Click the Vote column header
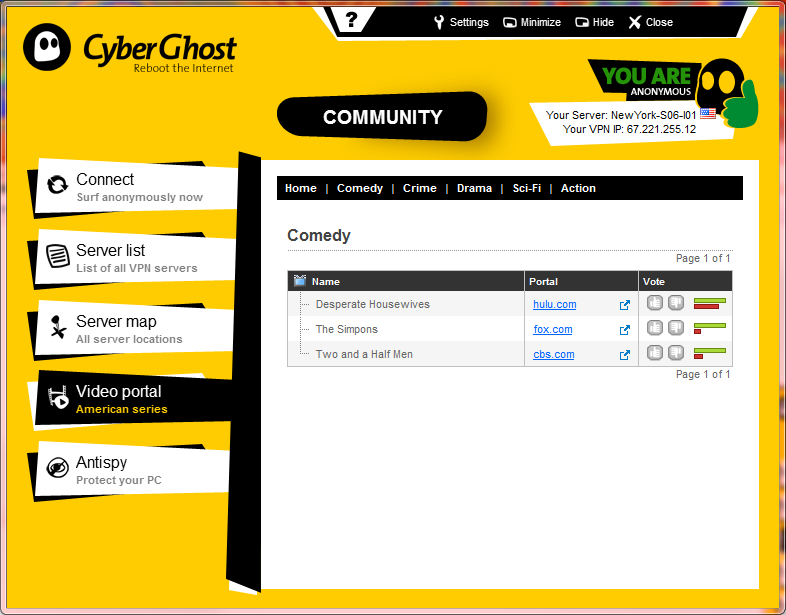This screenshot has height=615, width=786. 685,281
